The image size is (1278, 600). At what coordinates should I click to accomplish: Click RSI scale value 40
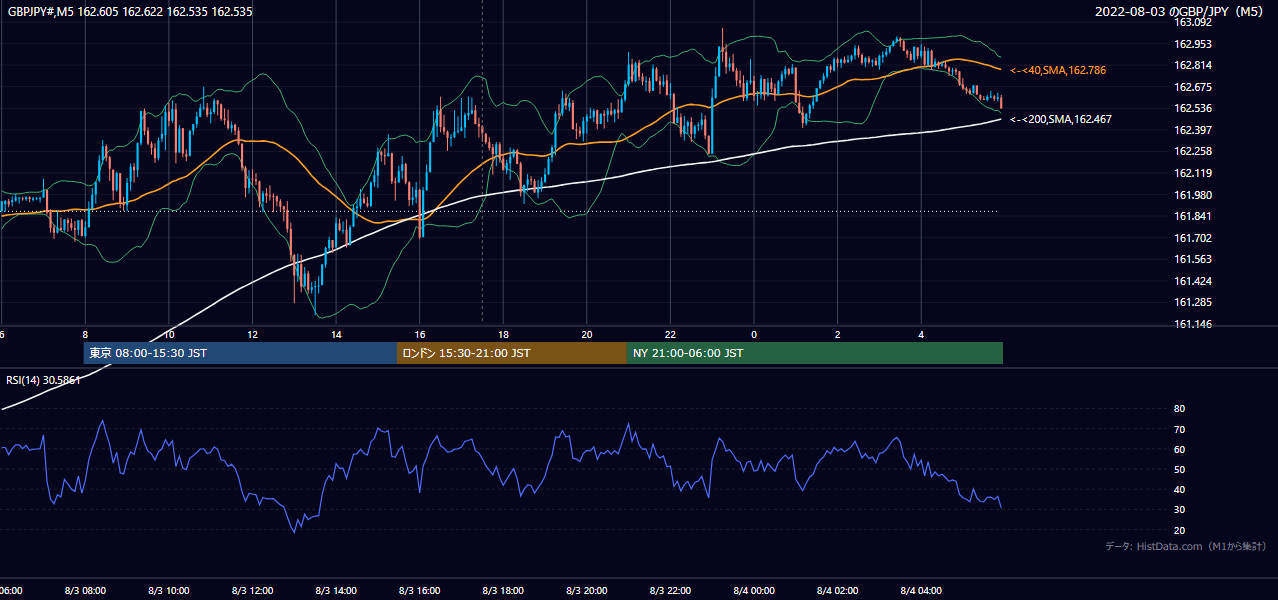click(1179, 490)
